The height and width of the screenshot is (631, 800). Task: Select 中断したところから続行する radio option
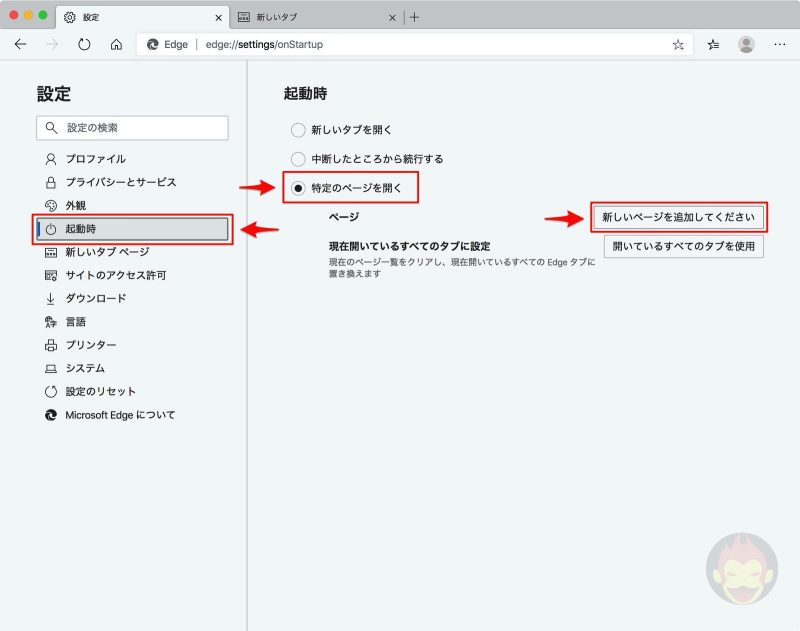(x=297, y=159)
